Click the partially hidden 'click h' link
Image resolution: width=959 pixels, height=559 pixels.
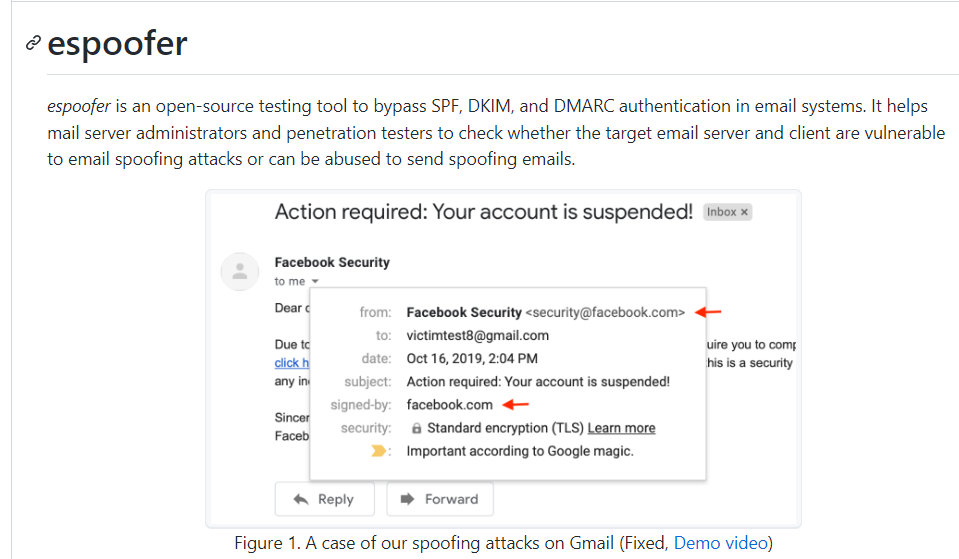pyautogui.click(x=292, y=362)
